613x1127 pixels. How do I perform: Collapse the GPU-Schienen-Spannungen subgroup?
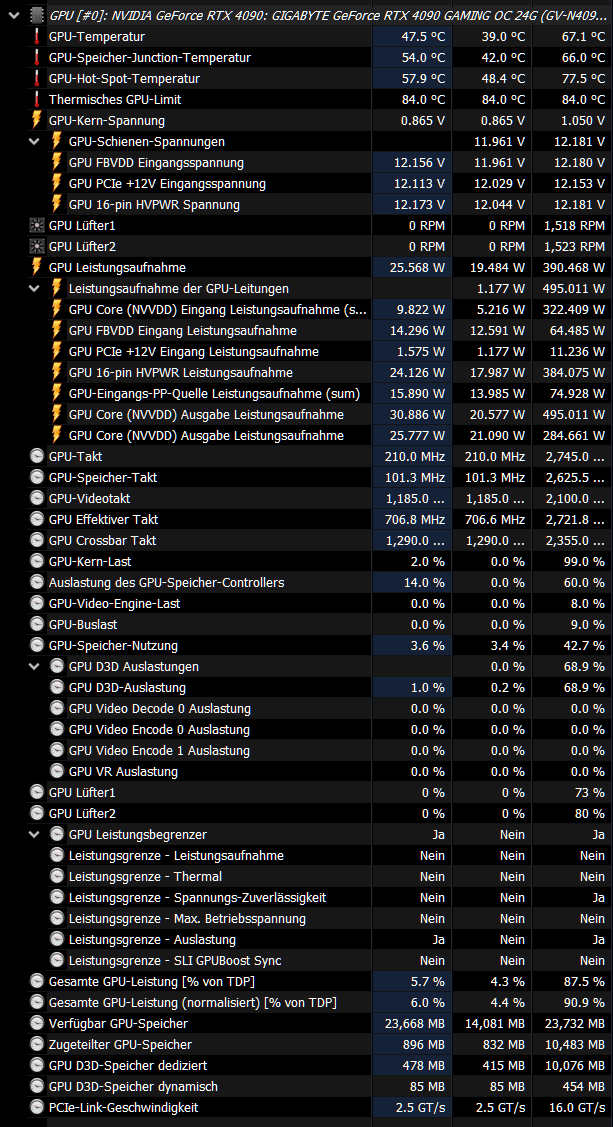[x=34, y=142]
